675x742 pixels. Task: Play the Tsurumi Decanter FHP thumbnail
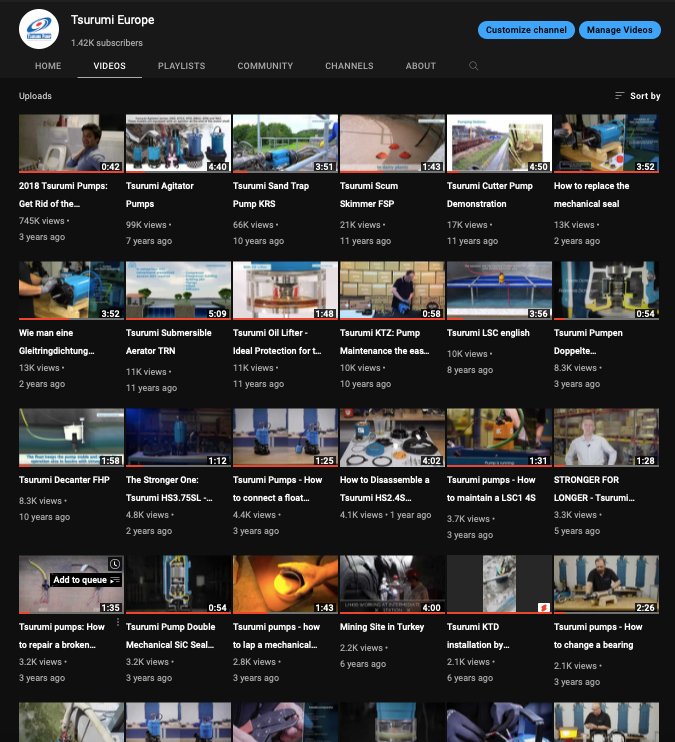[71, 437]
